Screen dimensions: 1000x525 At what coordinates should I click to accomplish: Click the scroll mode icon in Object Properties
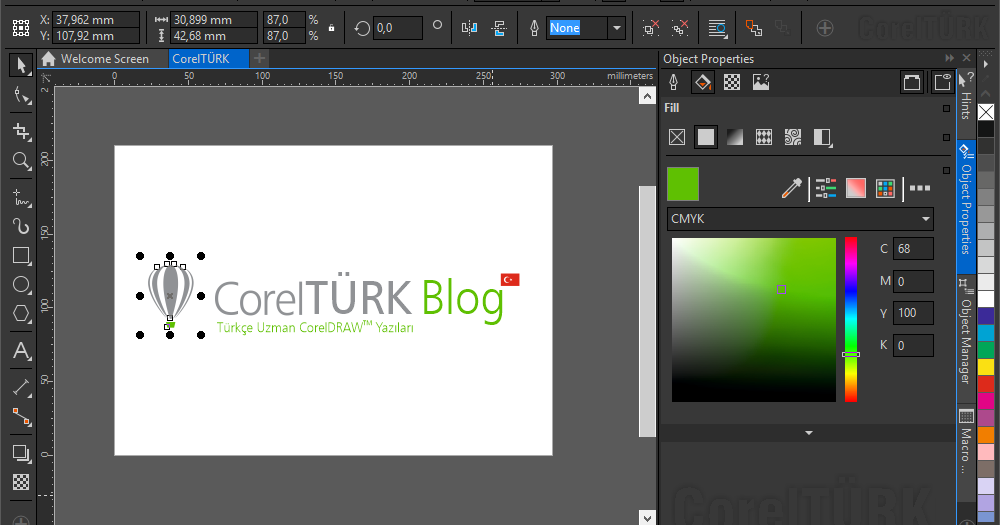[x=912, y=82]
